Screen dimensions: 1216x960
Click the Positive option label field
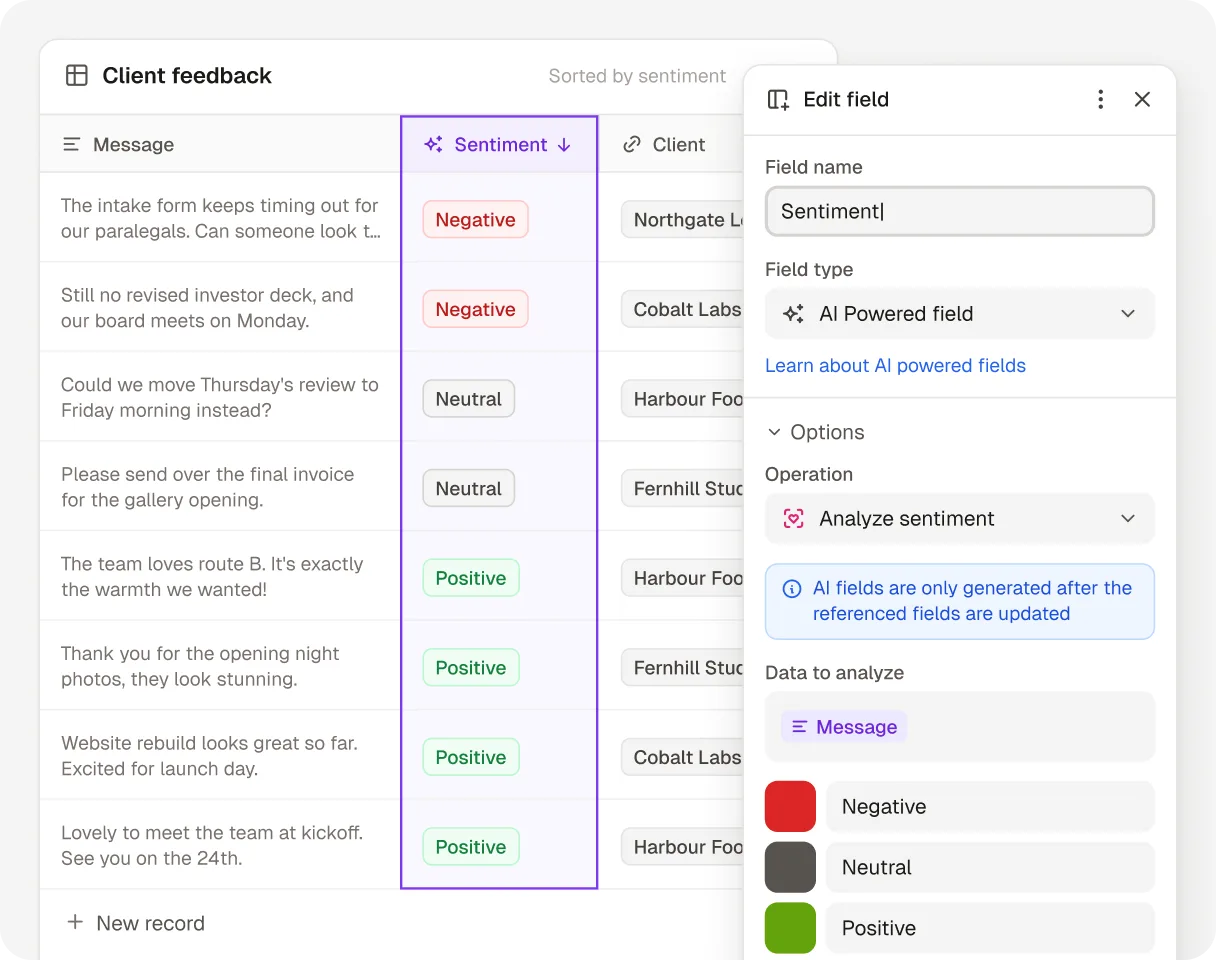(x=990, y=928)
